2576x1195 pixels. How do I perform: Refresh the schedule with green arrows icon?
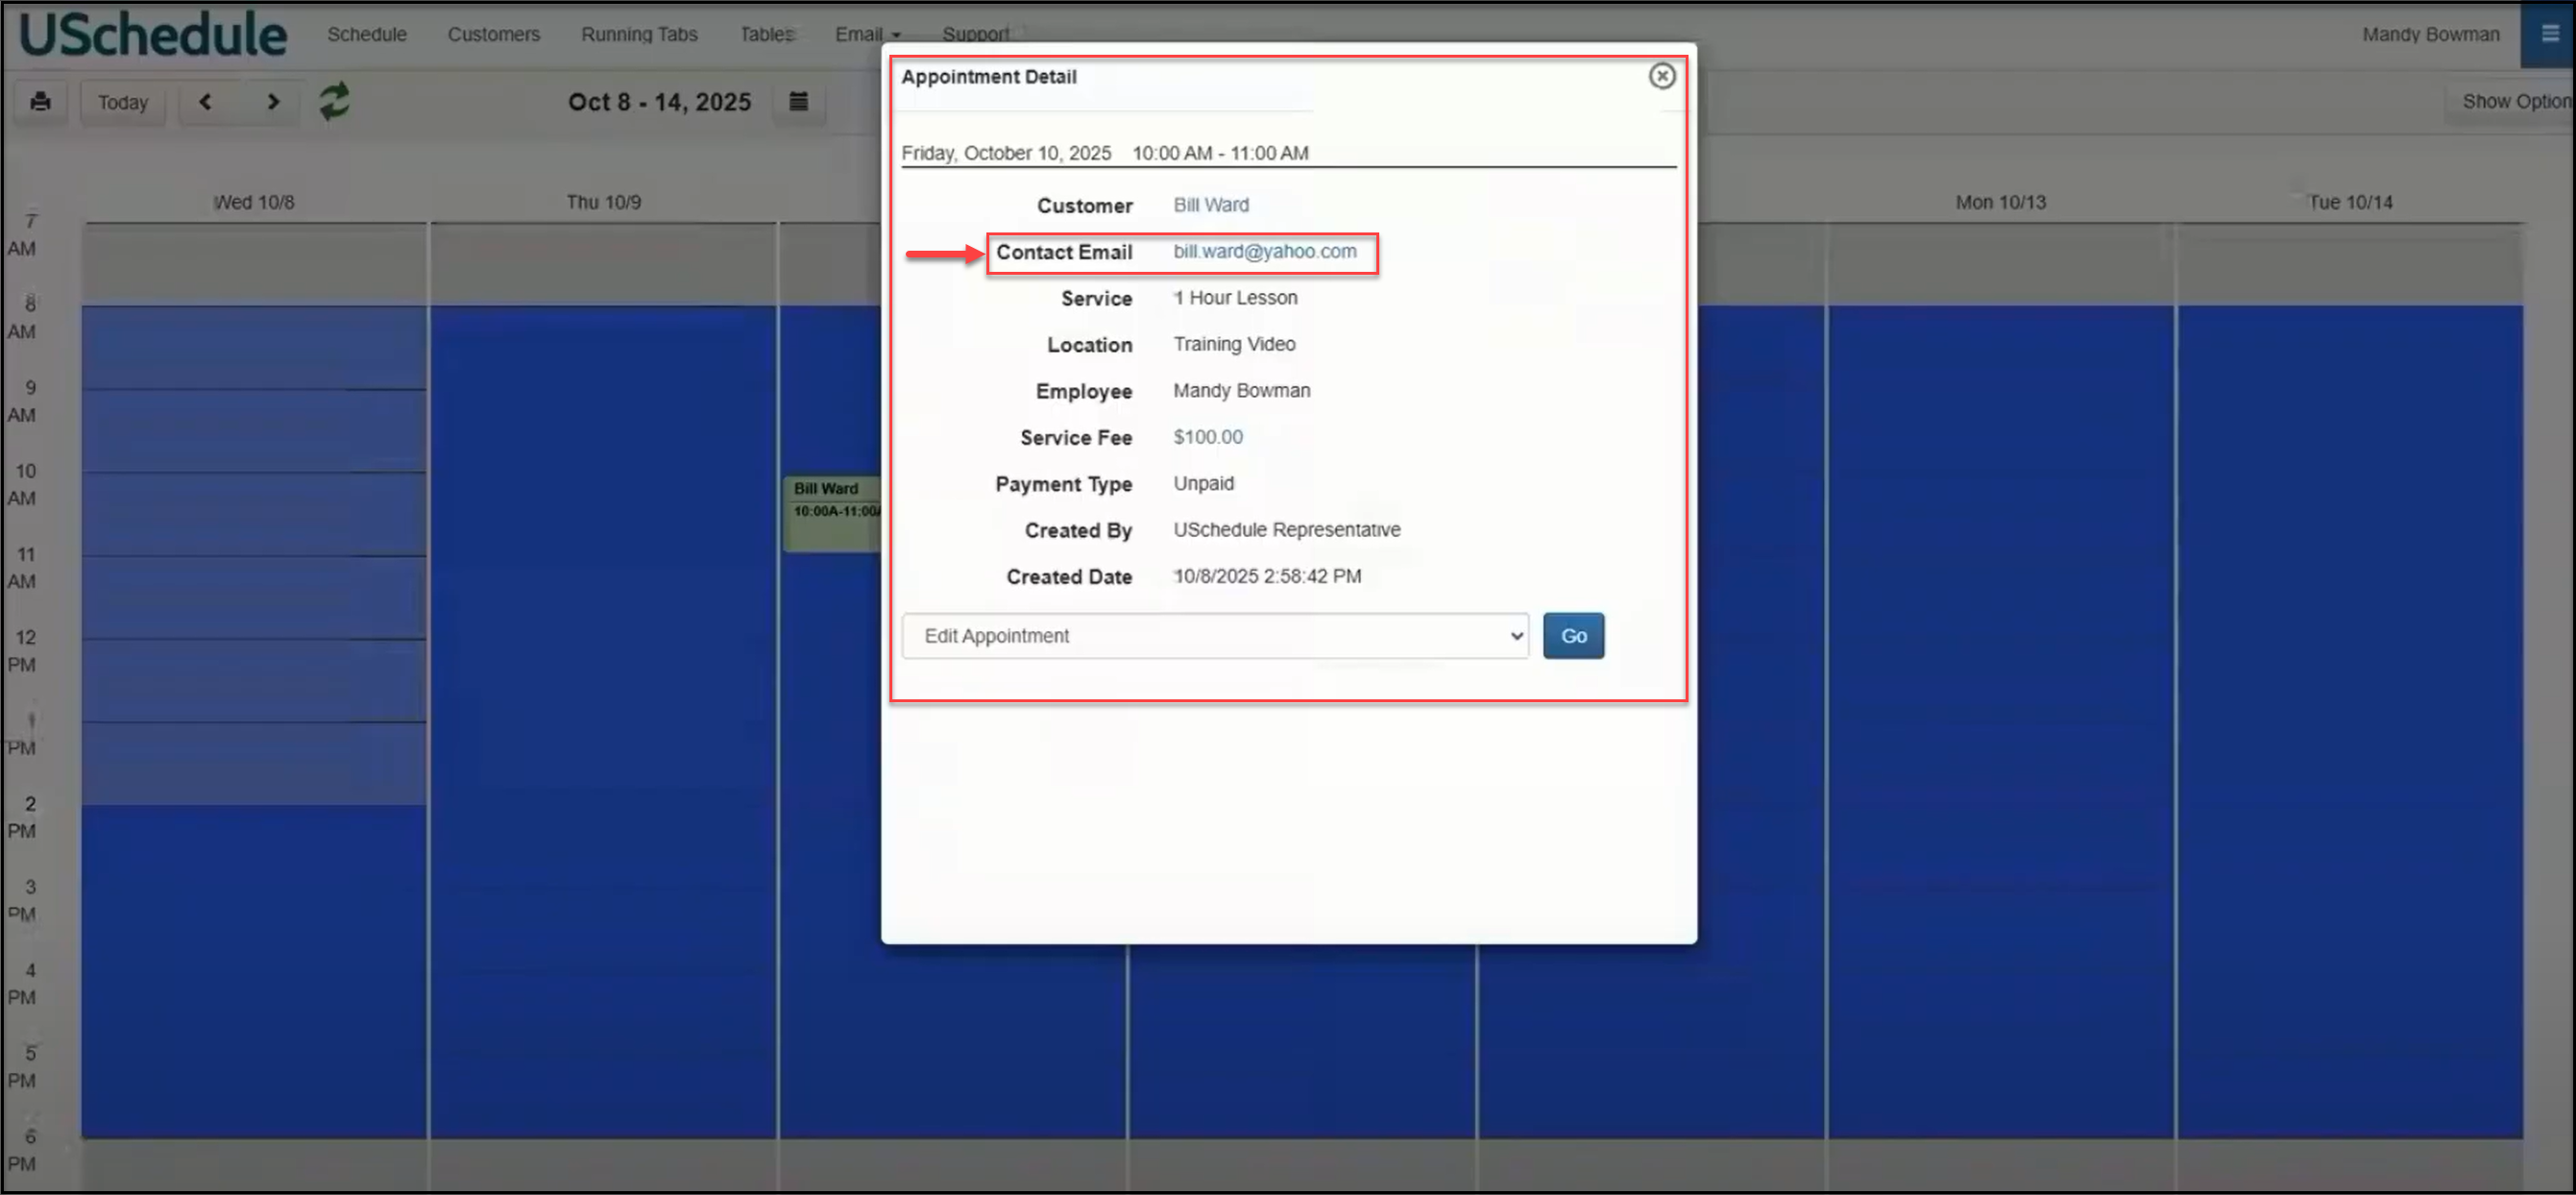[x=334, y=102]
